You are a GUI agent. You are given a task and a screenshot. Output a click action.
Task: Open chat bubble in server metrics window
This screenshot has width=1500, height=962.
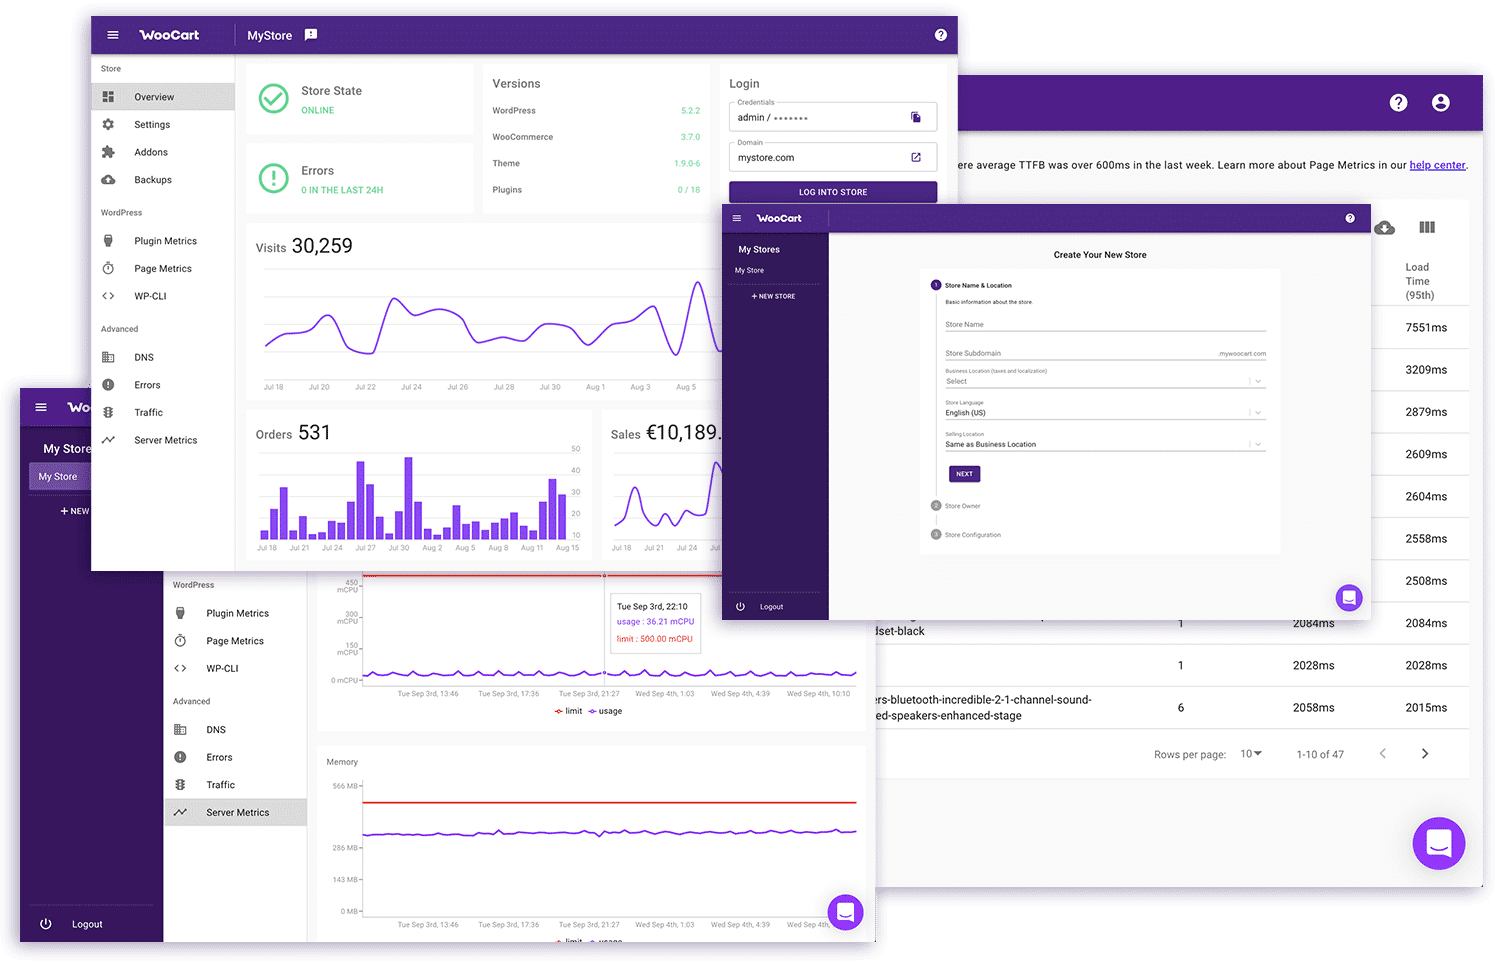tap(846, 911)
